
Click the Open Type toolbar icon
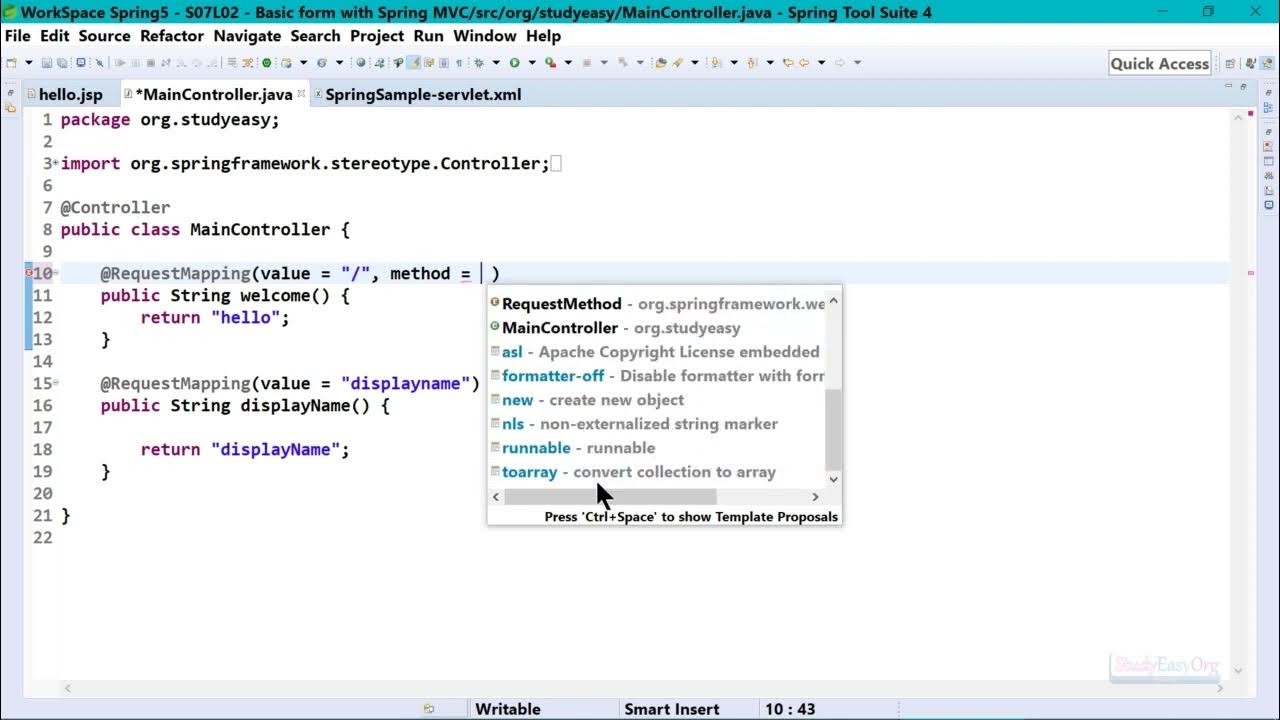click(x=660, y=63)
